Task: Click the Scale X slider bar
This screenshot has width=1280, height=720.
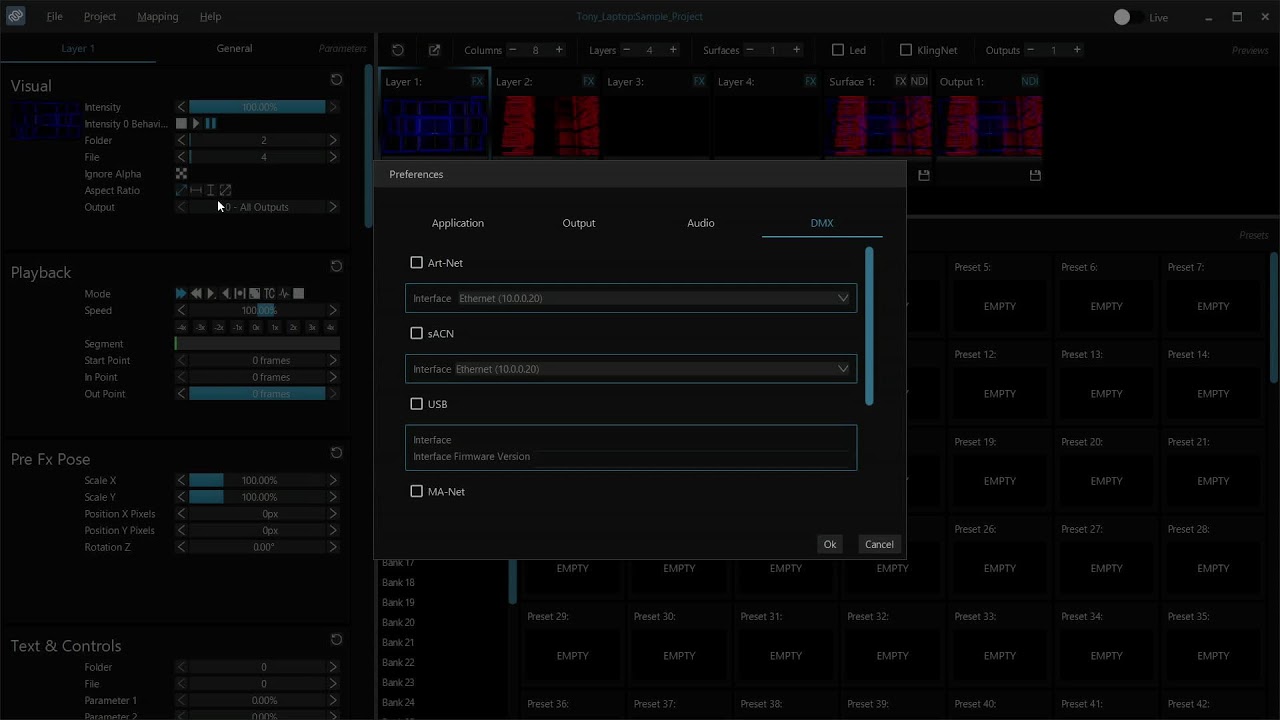Action: 257,481
